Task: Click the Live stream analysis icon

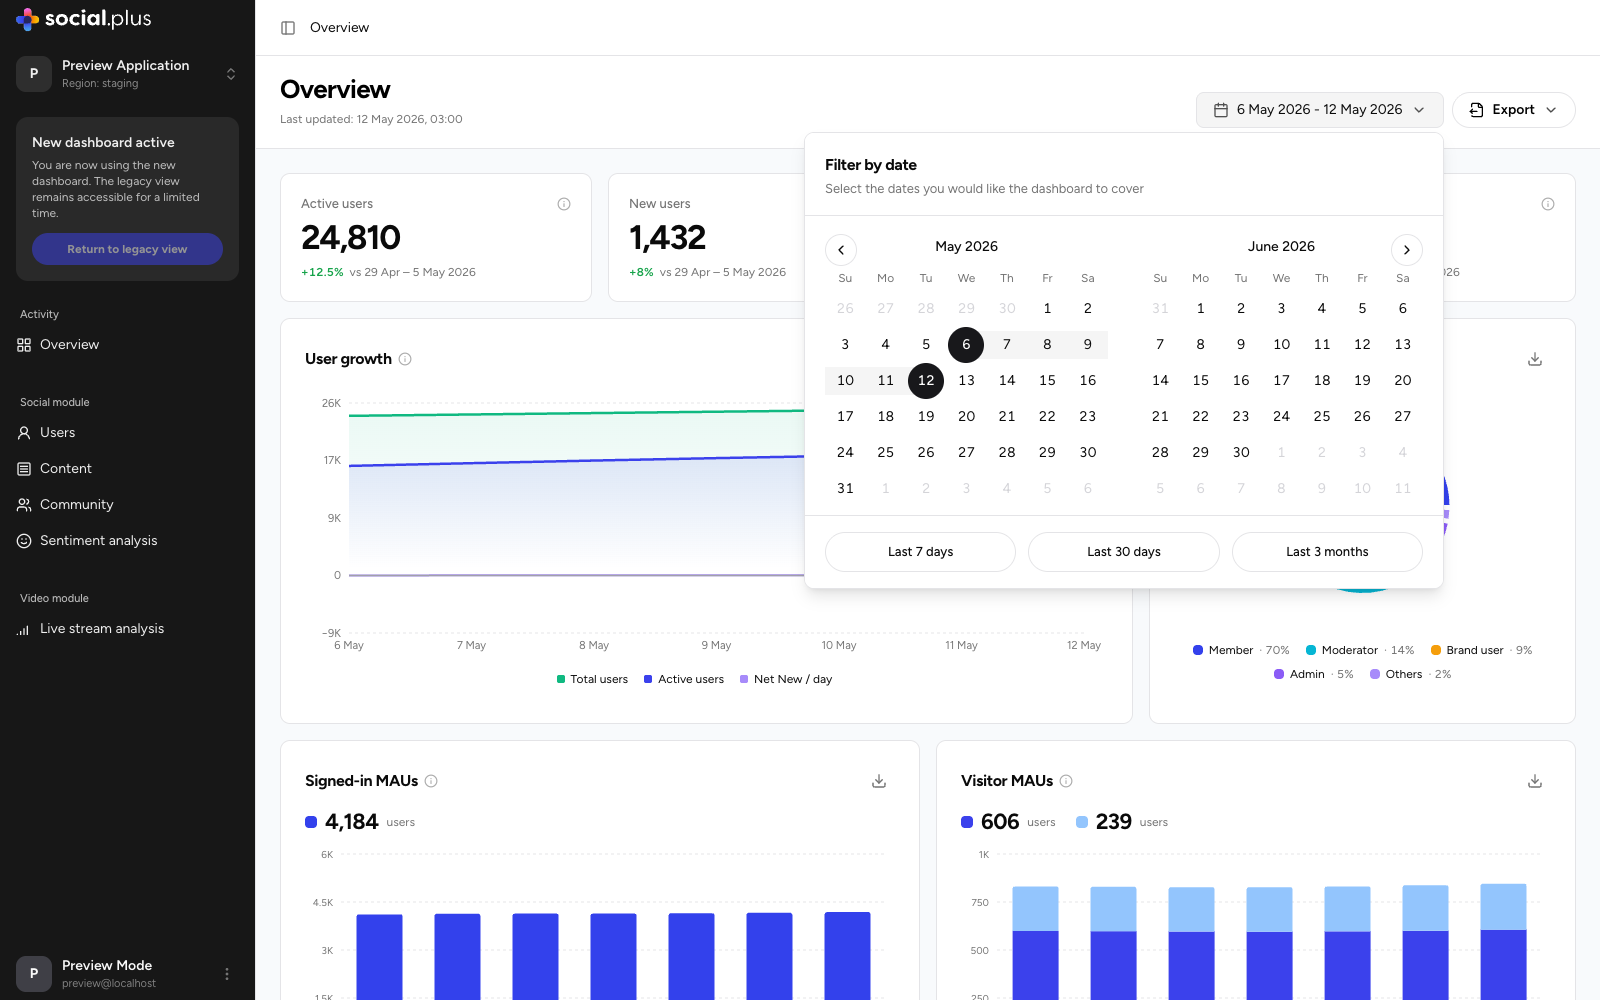Action: pyautogui.click(x=24, y=629)
